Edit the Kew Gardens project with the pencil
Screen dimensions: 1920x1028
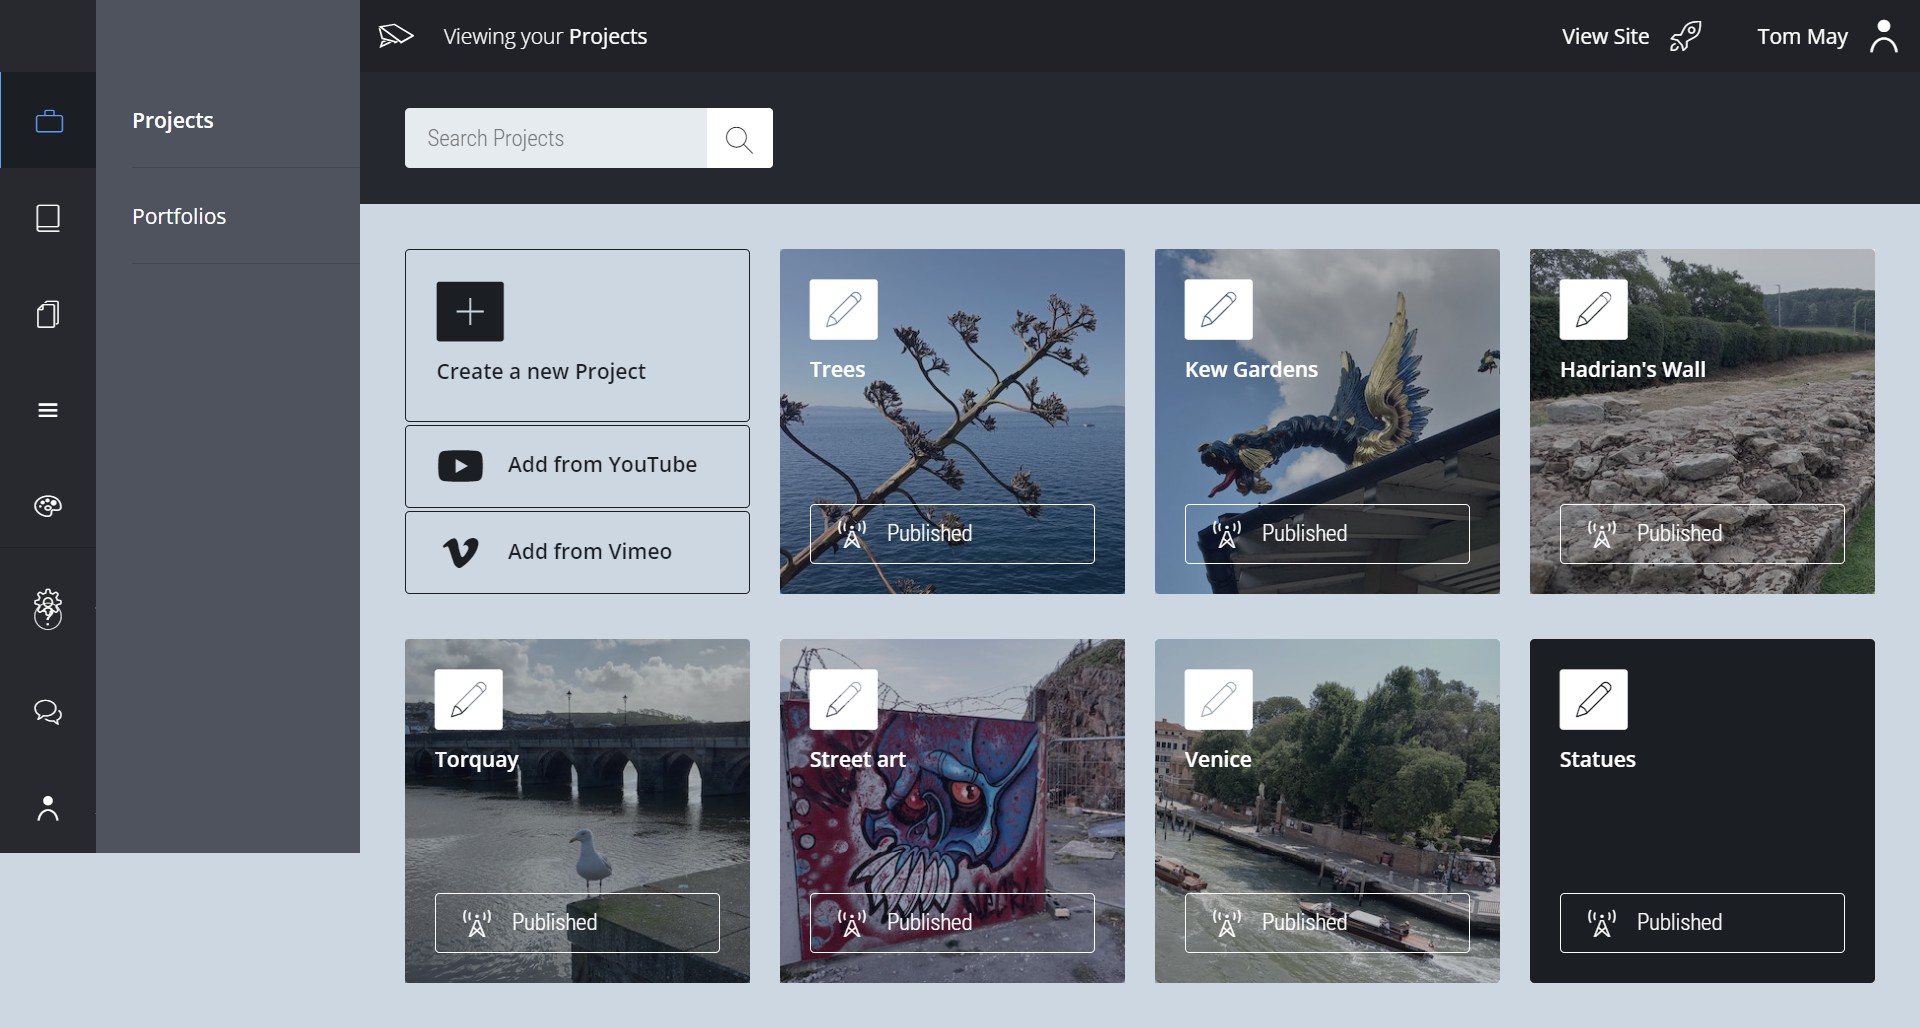pyautogui.click(x=1218, y=310)
